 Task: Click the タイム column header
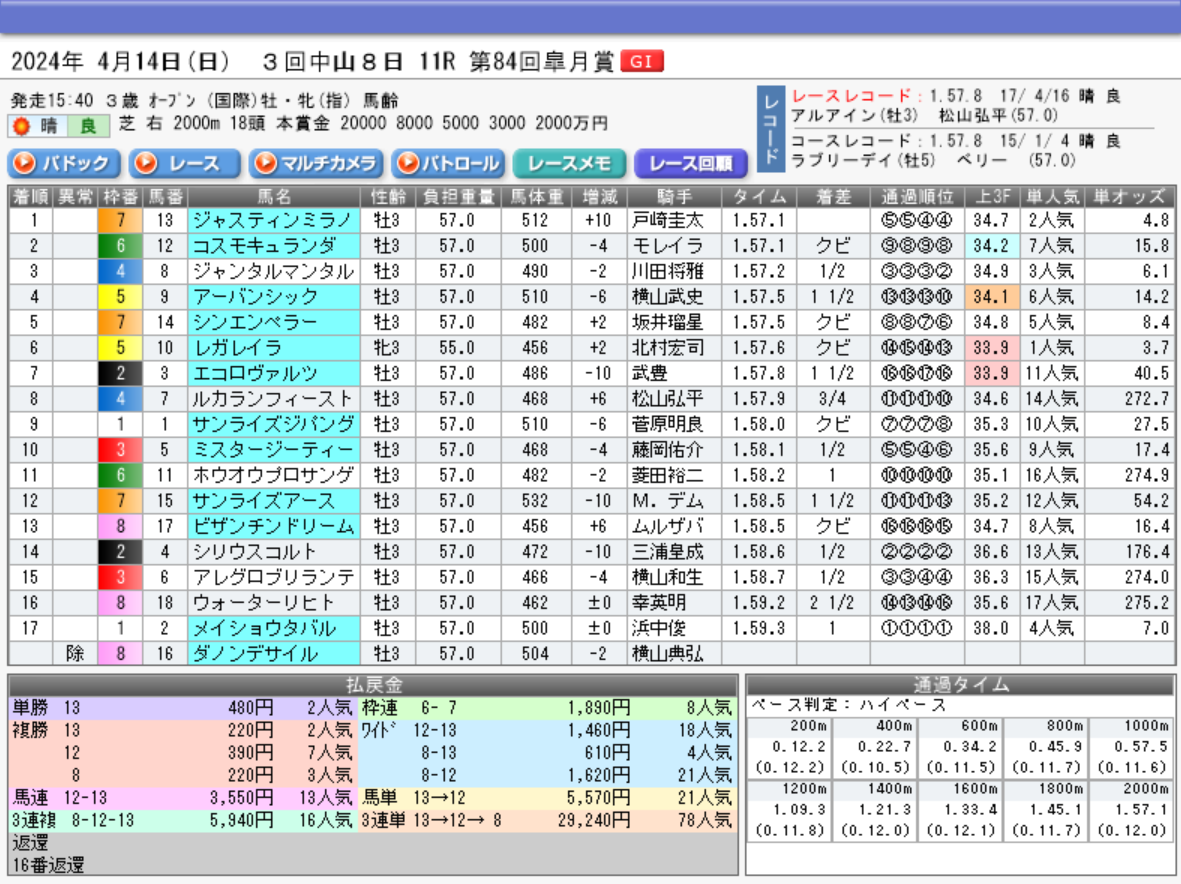(759, 197)
